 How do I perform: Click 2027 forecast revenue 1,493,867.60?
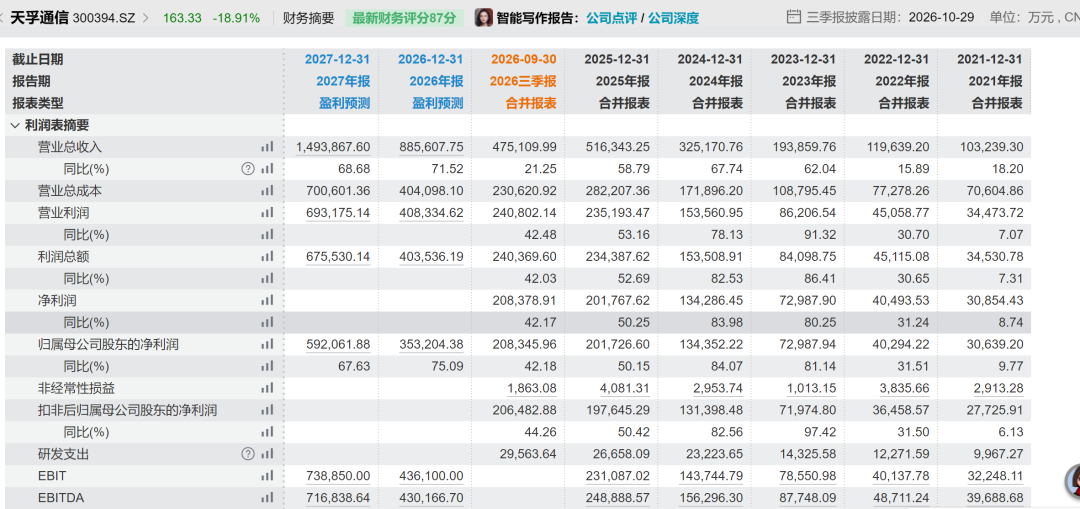tap(333, 147)
